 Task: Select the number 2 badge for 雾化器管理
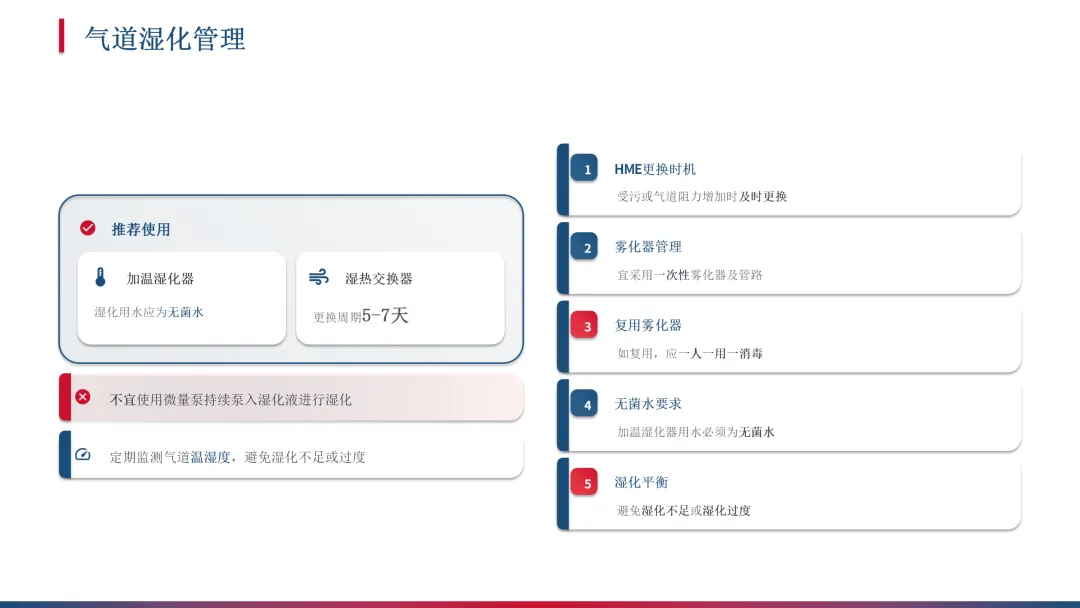584,247
